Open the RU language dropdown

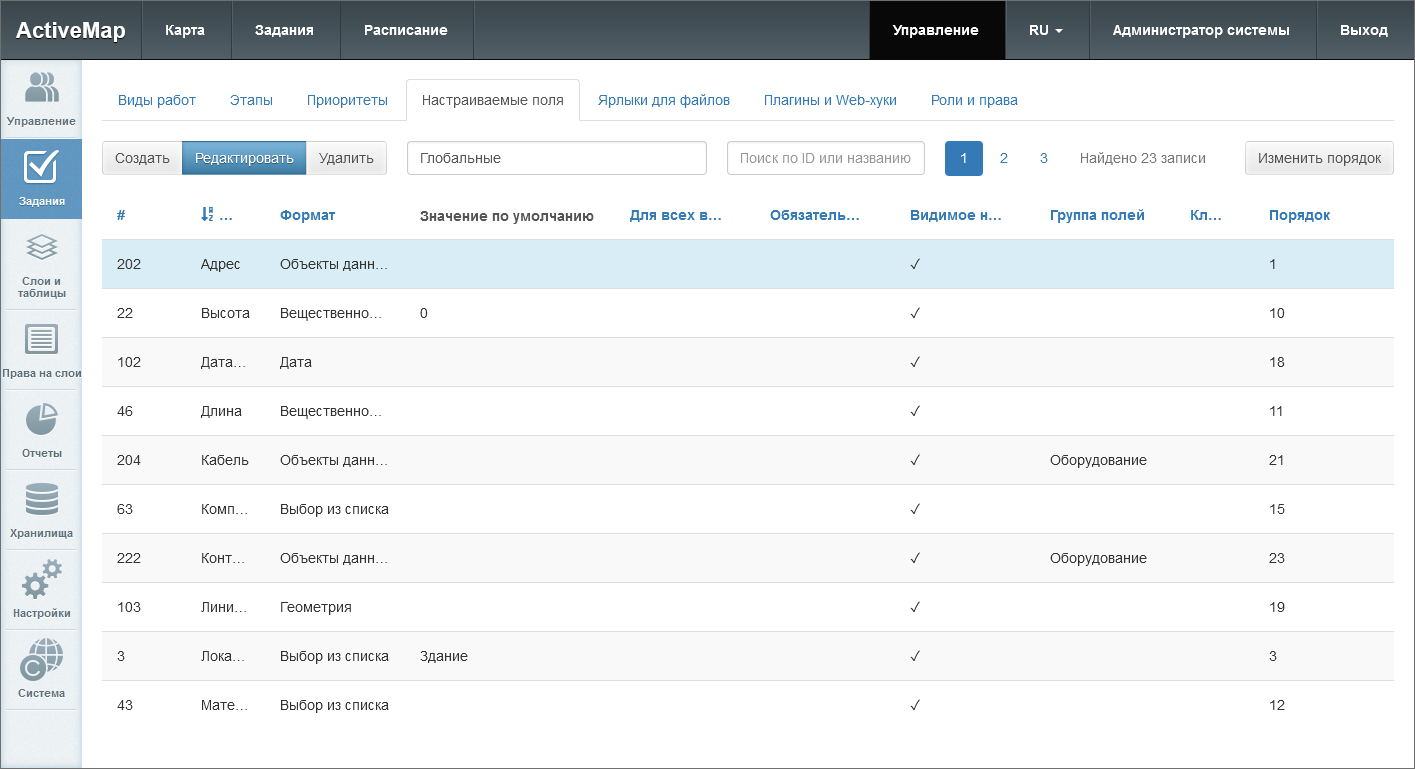click(1045, 30)
